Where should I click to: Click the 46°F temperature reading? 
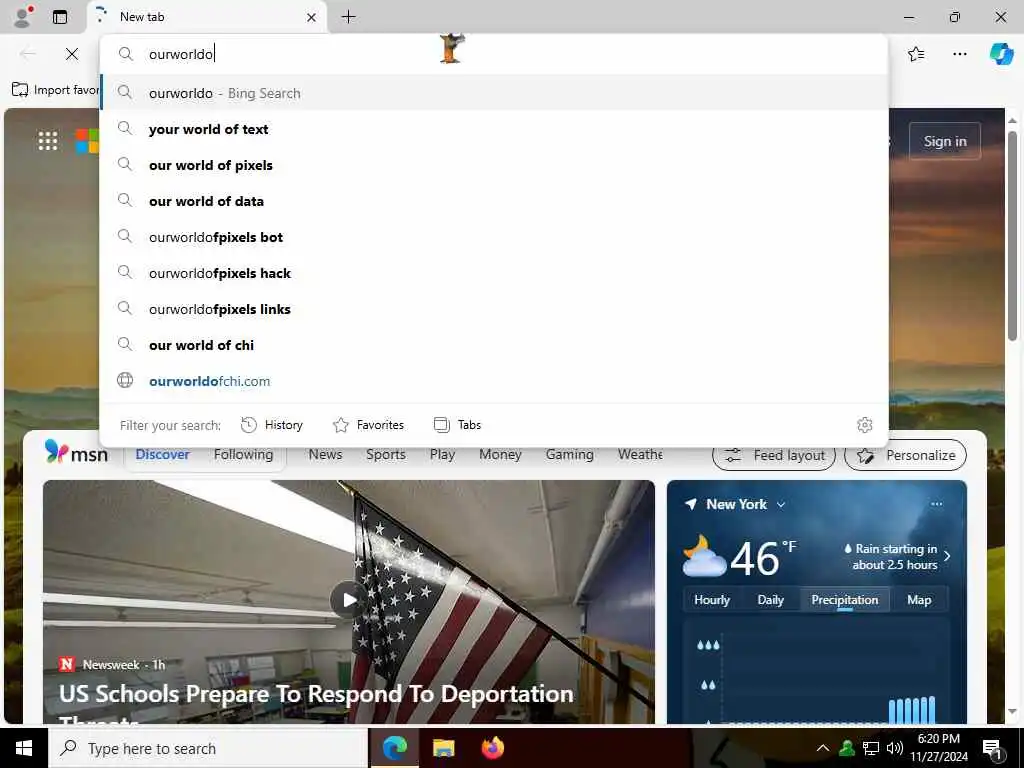tap(763, 558)
